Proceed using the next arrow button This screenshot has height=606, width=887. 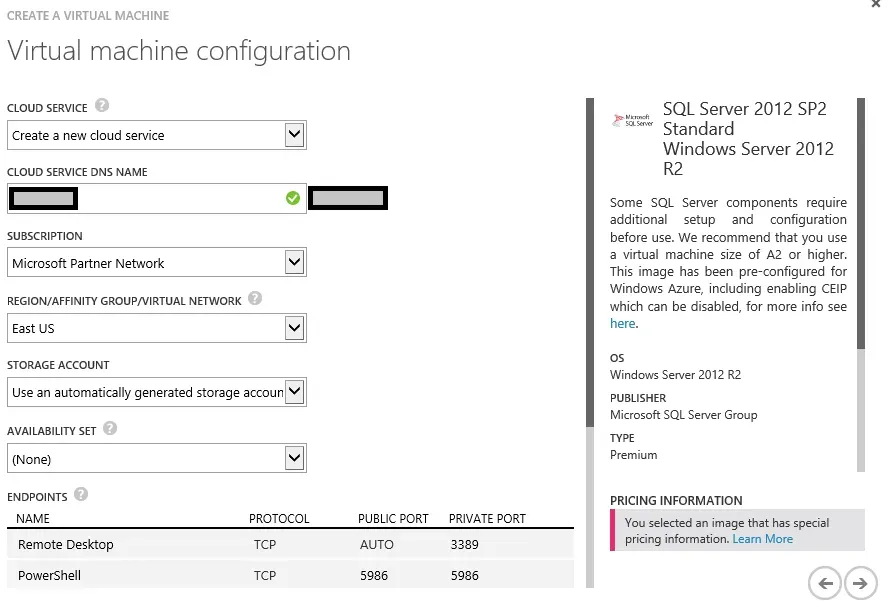[x=858, y=583]
